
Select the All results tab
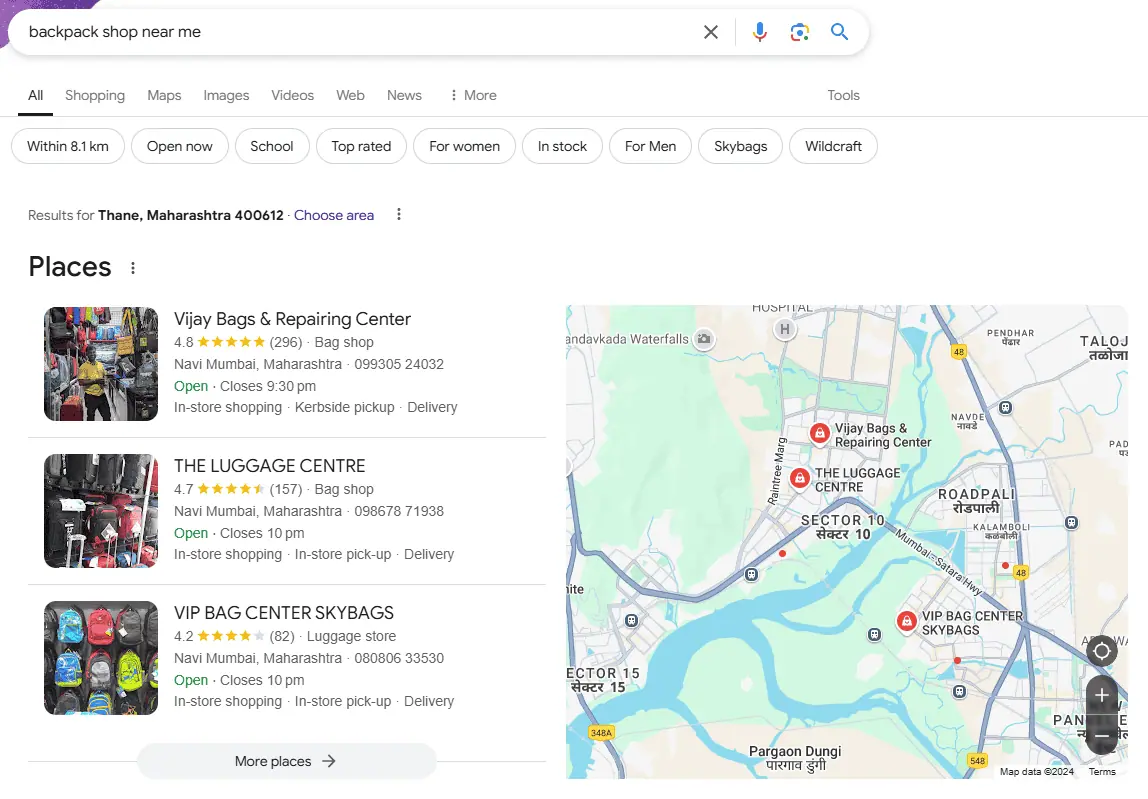tap(35, 95)
